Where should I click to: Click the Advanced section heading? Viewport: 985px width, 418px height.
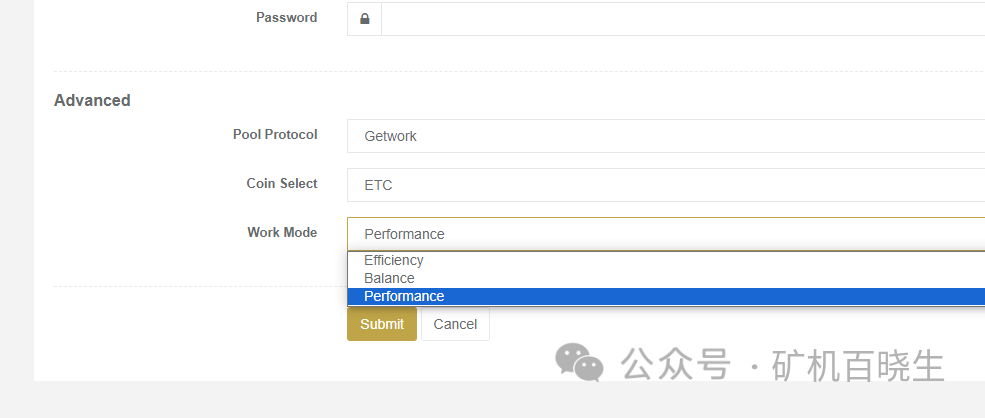(92, 100)
